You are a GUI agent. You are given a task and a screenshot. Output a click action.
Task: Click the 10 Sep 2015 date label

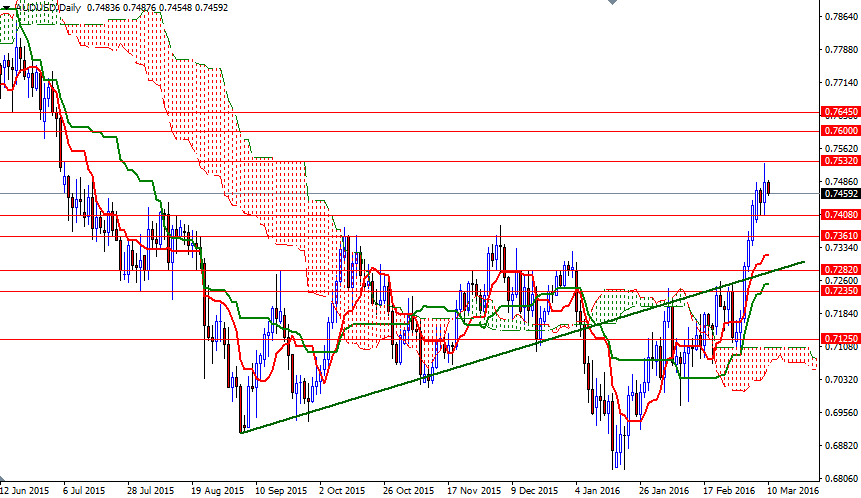280,491
